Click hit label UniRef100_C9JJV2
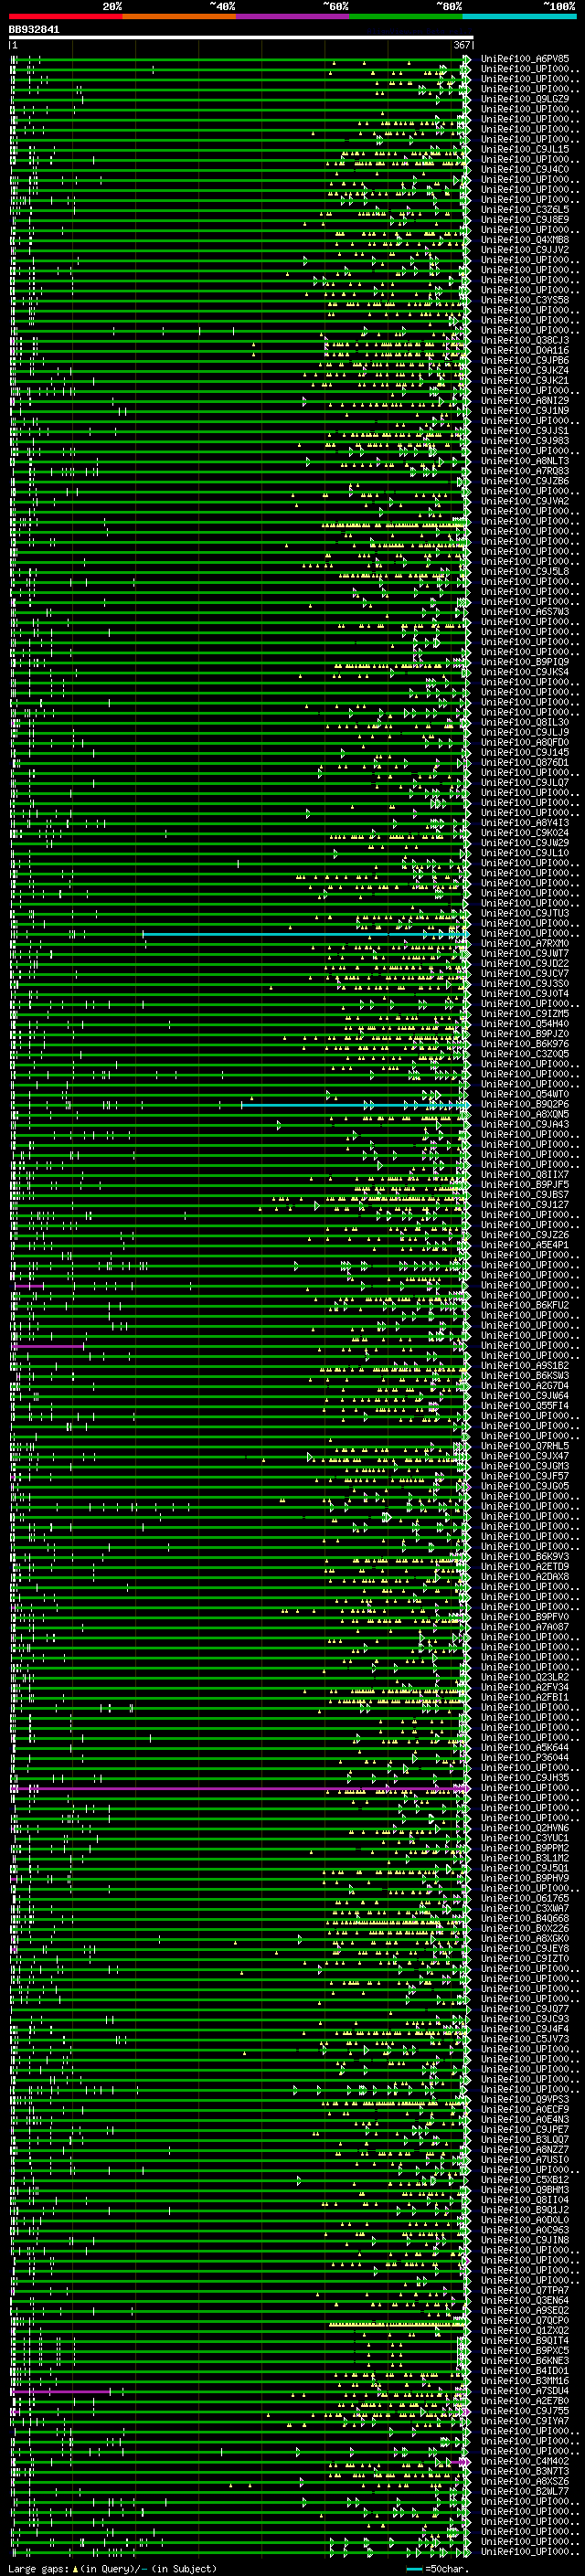Viewport: 585px width, 2576px height. coord(525,250)
